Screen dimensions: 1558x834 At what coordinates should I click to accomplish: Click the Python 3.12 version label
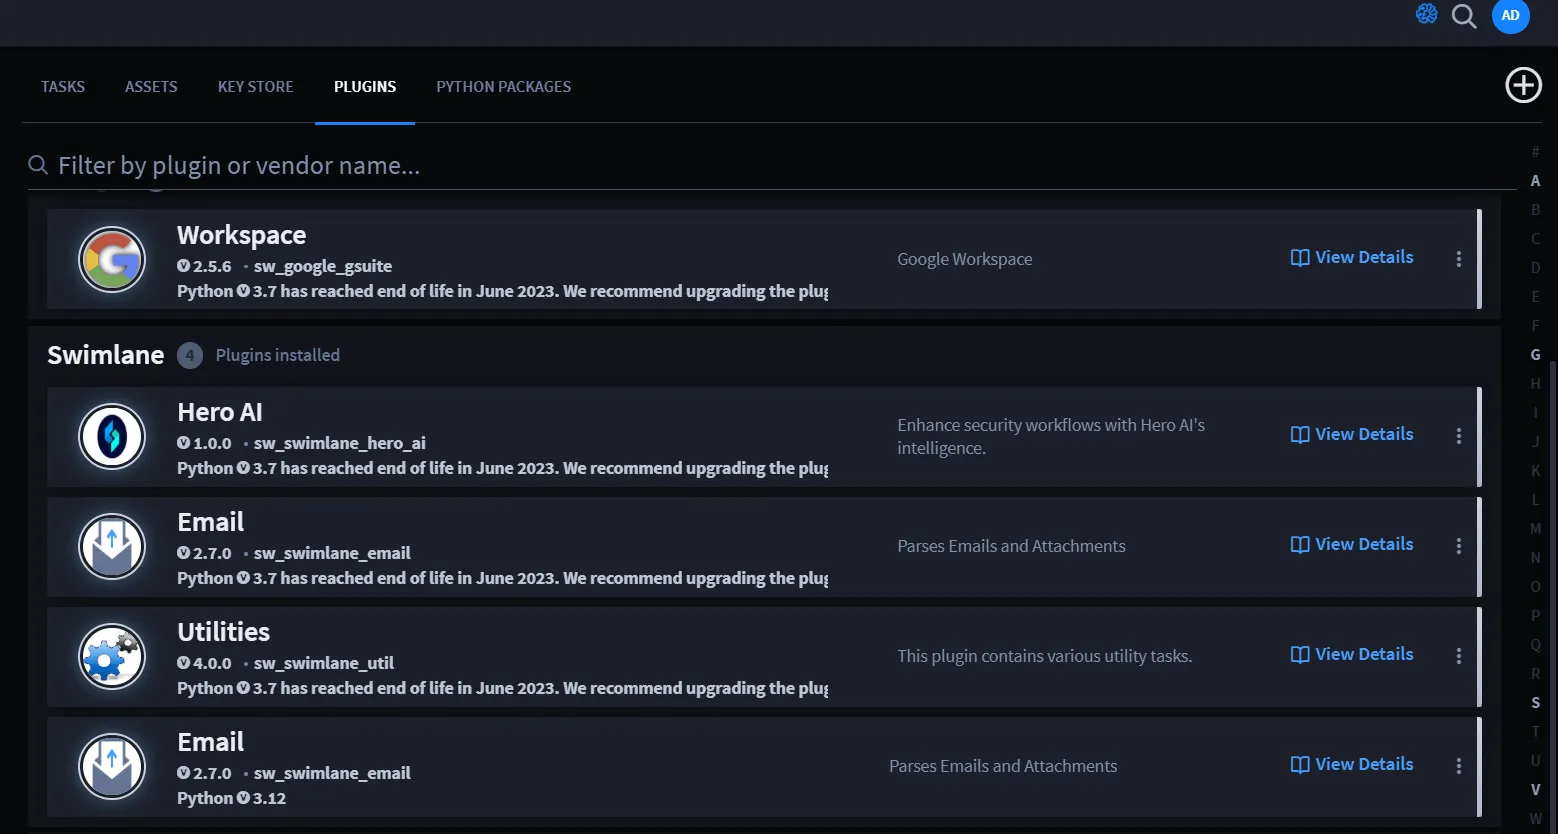pyautogui.click(x=232, y=798)
